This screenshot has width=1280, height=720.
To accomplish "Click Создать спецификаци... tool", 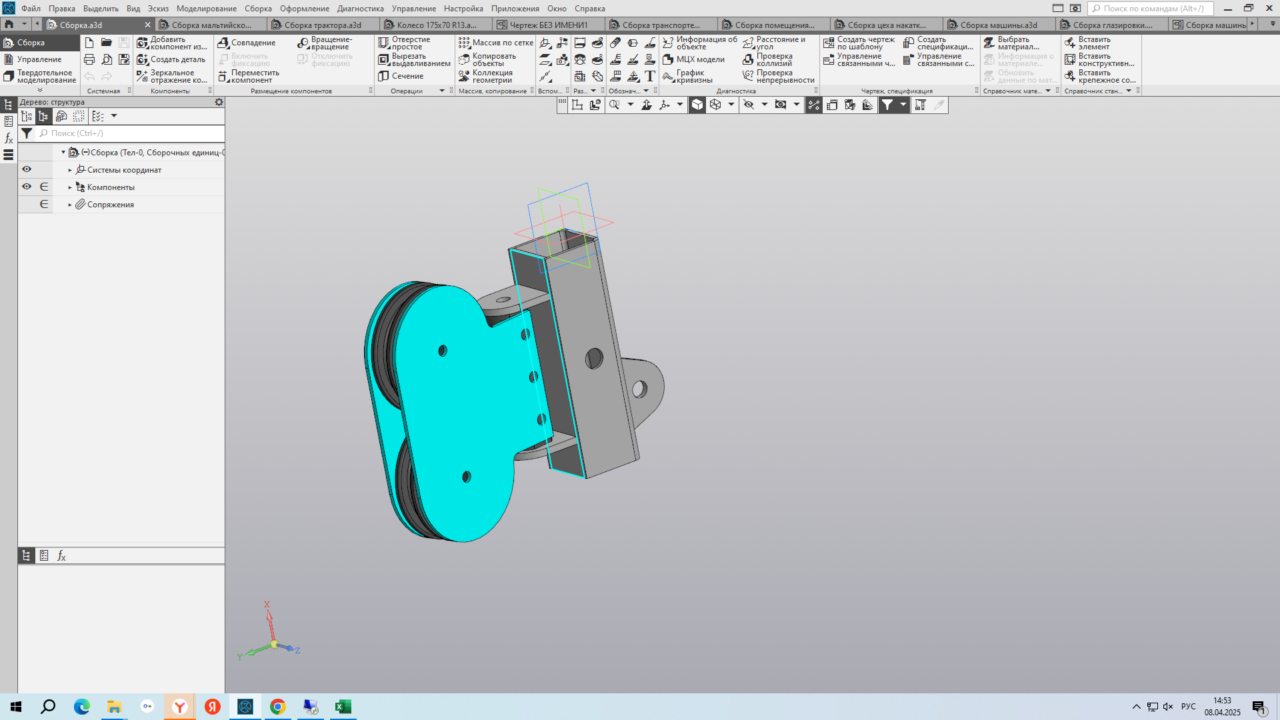I will click(x=937, y=43).
